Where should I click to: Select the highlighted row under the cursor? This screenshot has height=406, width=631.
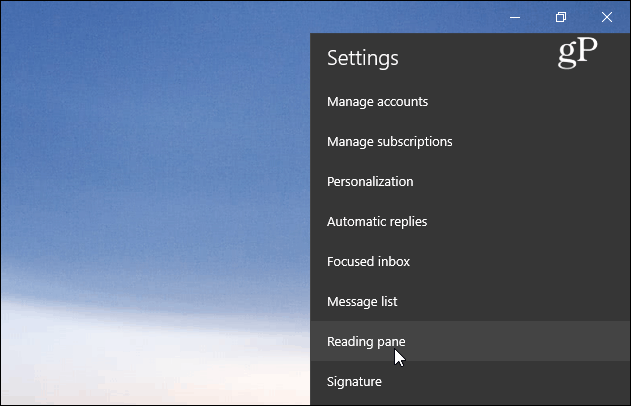(x=470, y=341)
